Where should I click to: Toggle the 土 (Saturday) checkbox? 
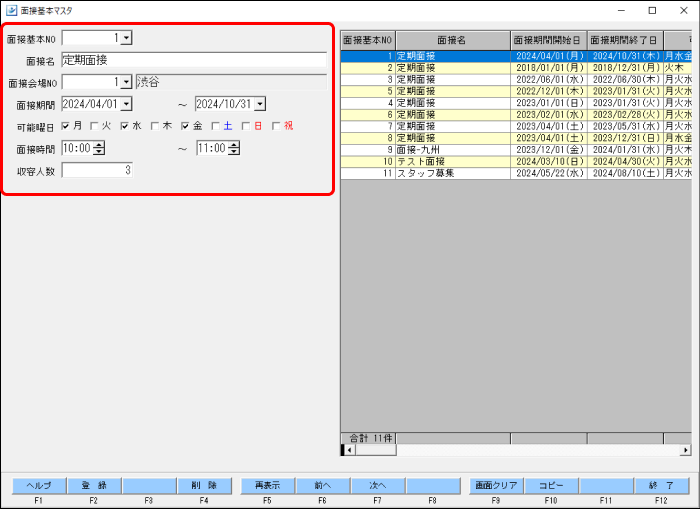tap(216, 126)
